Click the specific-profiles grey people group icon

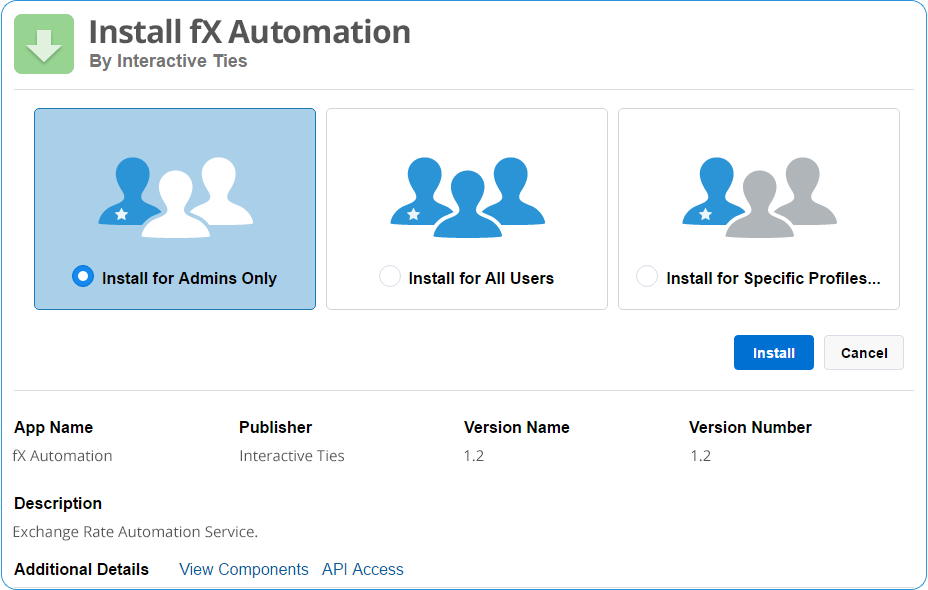[x=760, y=198]
